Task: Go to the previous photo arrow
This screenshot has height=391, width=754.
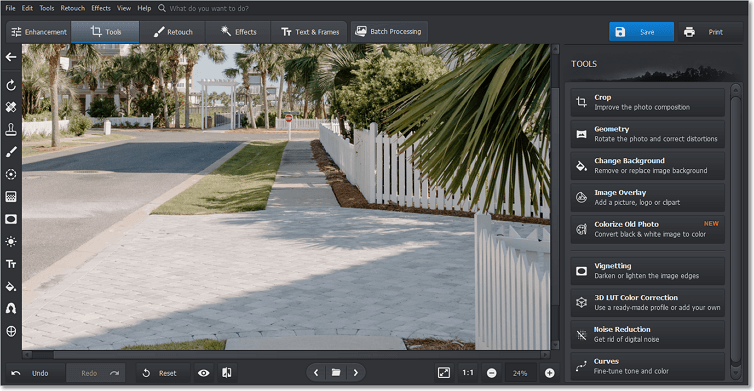Action: [316, 373]
